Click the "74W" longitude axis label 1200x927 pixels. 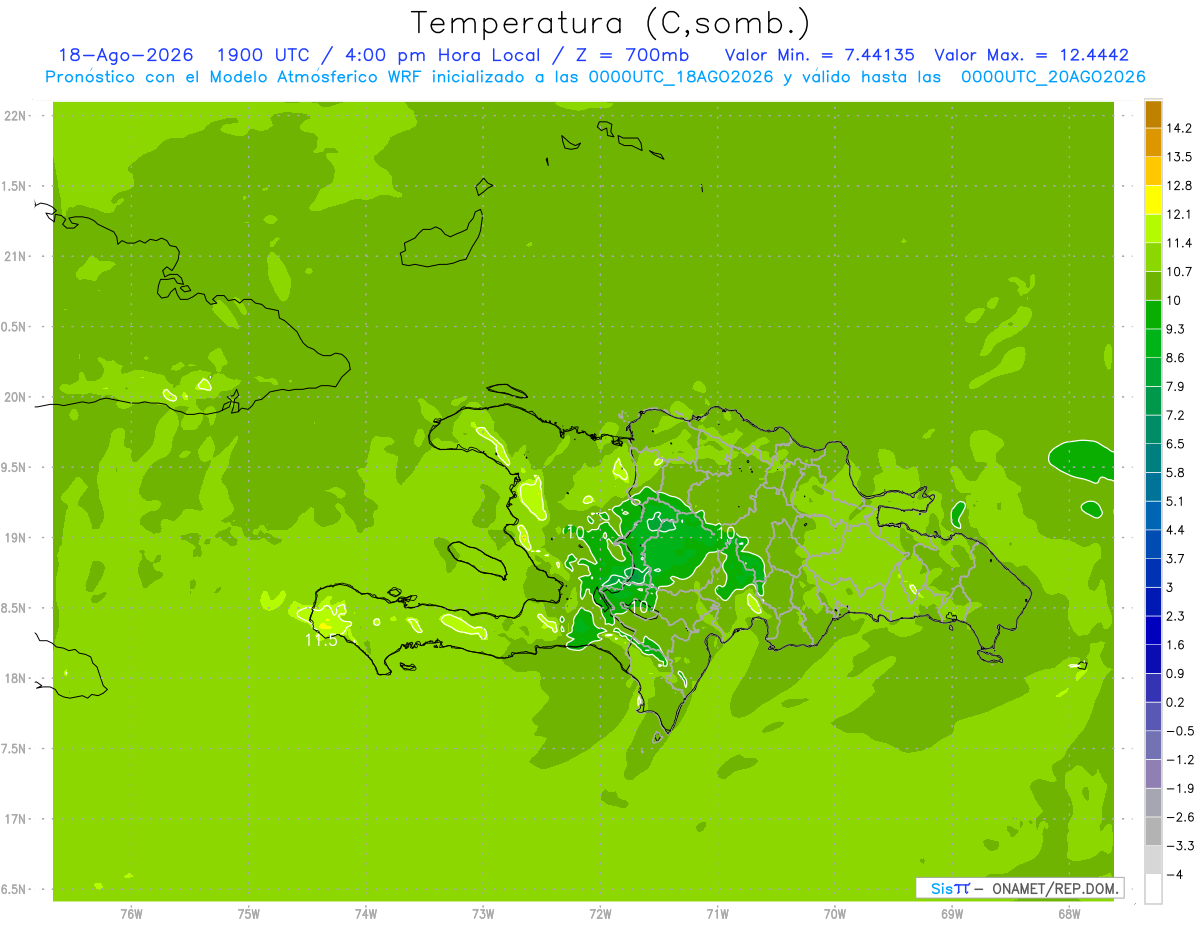coord(366,914)
